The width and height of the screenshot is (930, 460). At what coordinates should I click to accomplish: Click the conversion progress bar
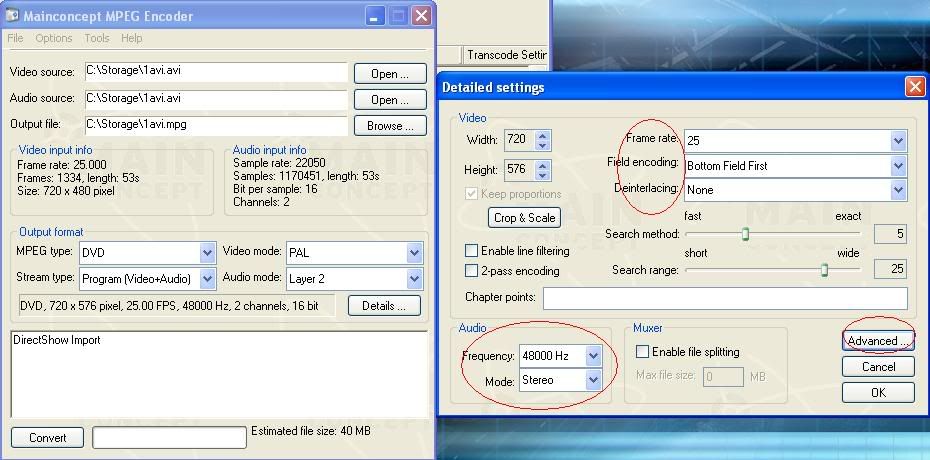(x=169, y=437)
